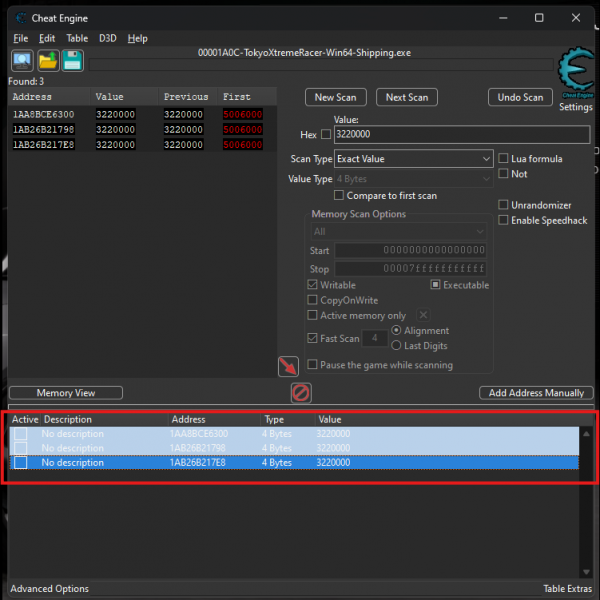Click the Value input field

coord(462,134)
